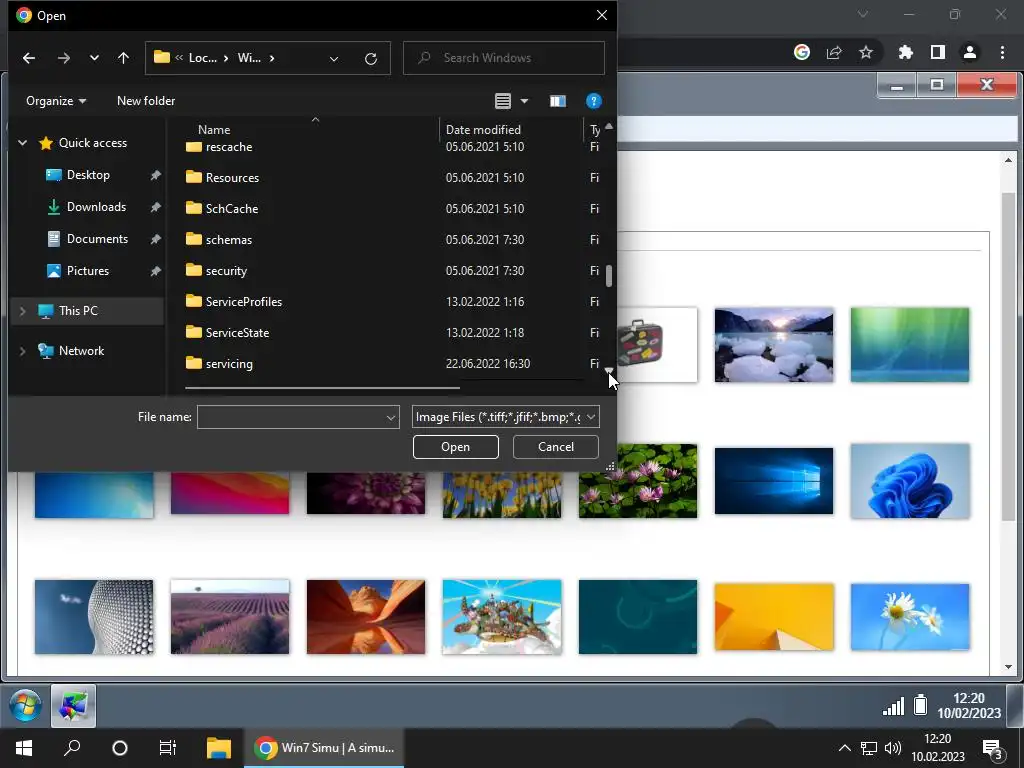This screenshot has height=768, width=1024.
Task: Select Documents in Quick access
Action: click(97, 239)
